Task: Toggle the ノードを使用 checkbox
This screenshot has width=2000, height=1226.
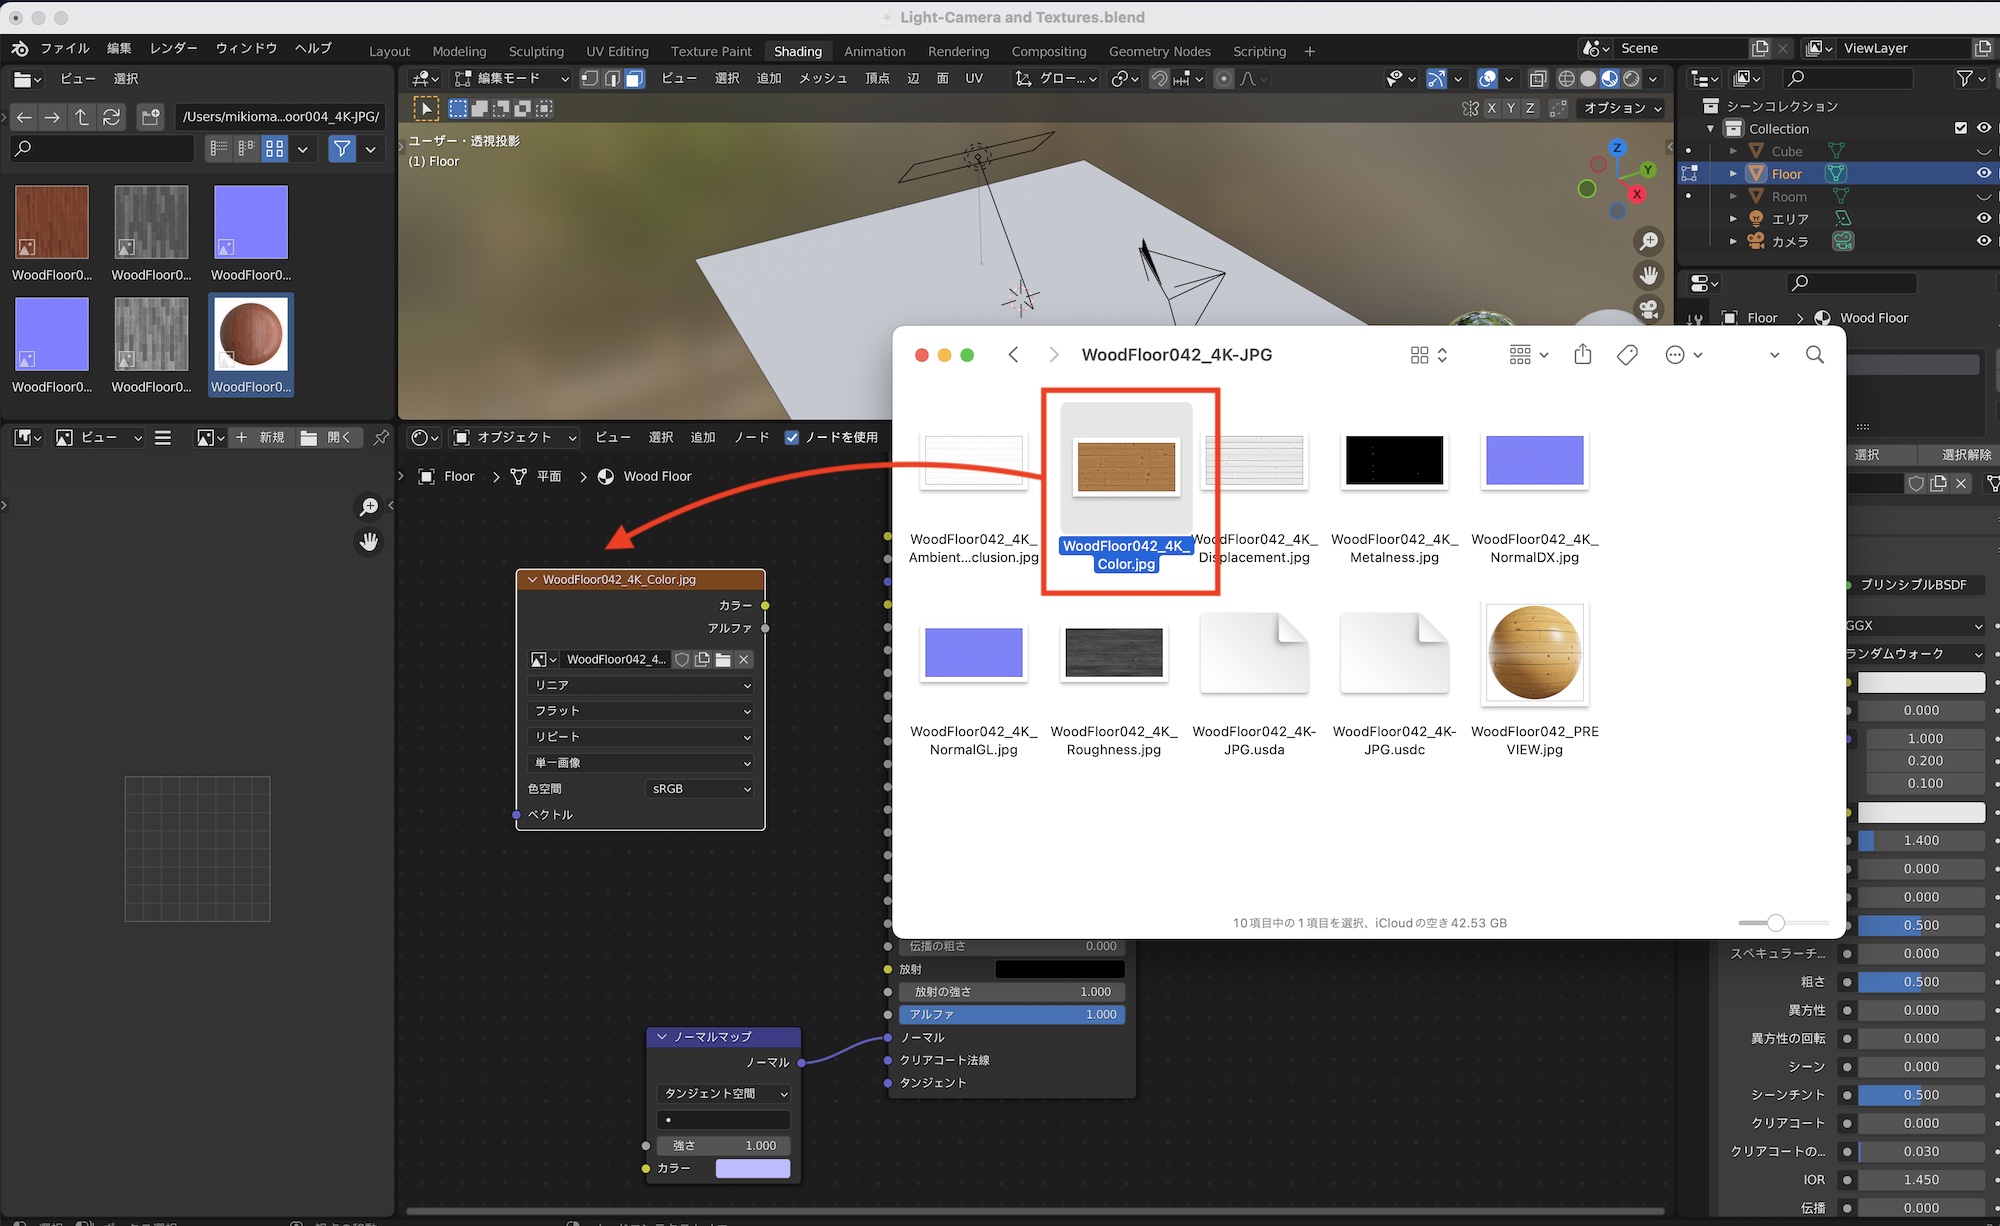Action: 792,438
